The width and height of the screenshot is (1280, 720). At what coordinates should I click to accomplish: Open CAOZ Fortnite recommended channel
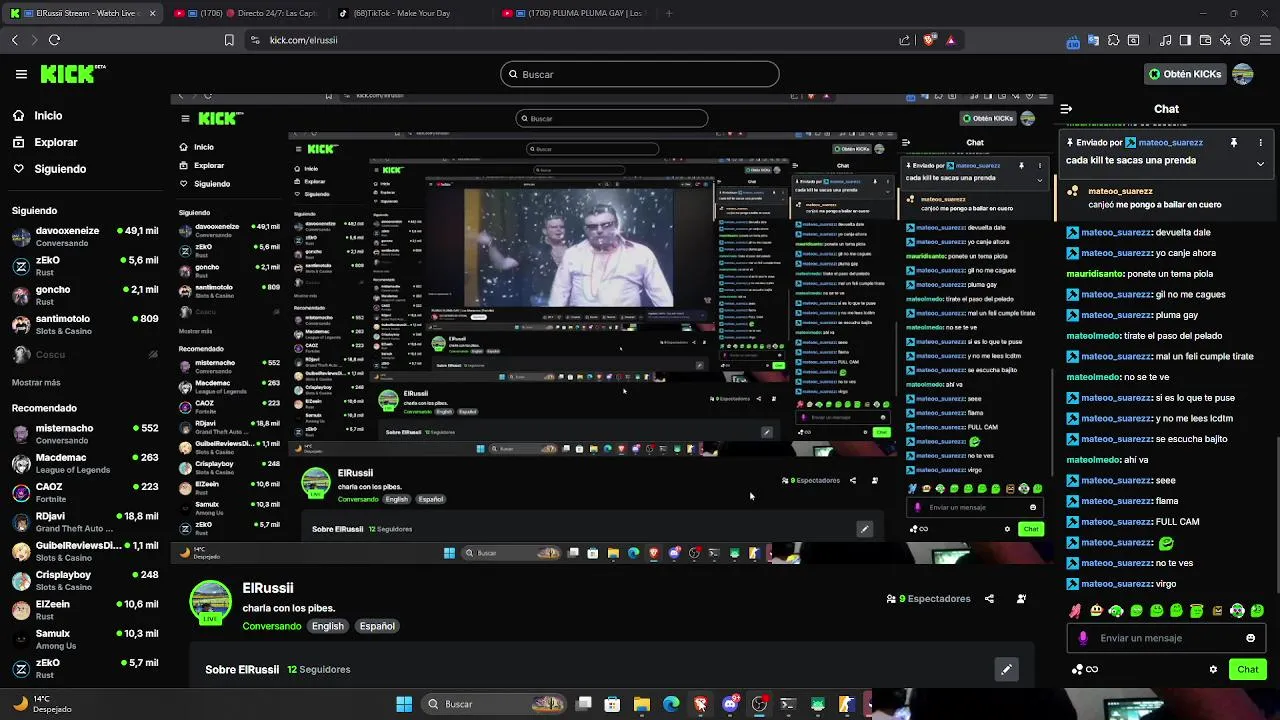85,492
